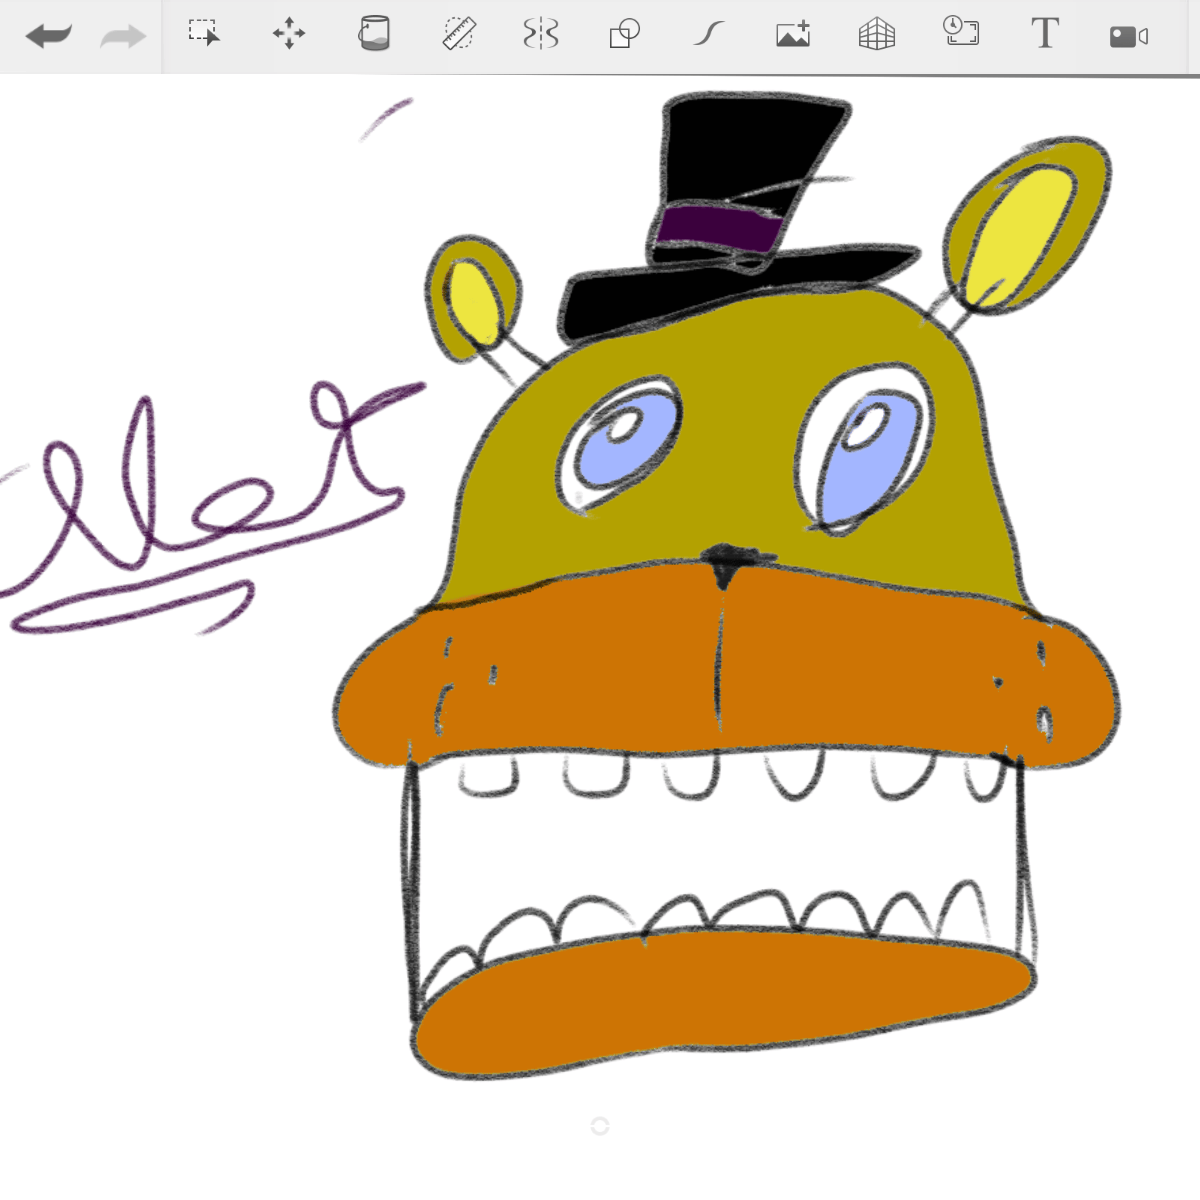Screen dimensions: 1200x1200
Task: Start the video camera recording
Action: 1129,37
